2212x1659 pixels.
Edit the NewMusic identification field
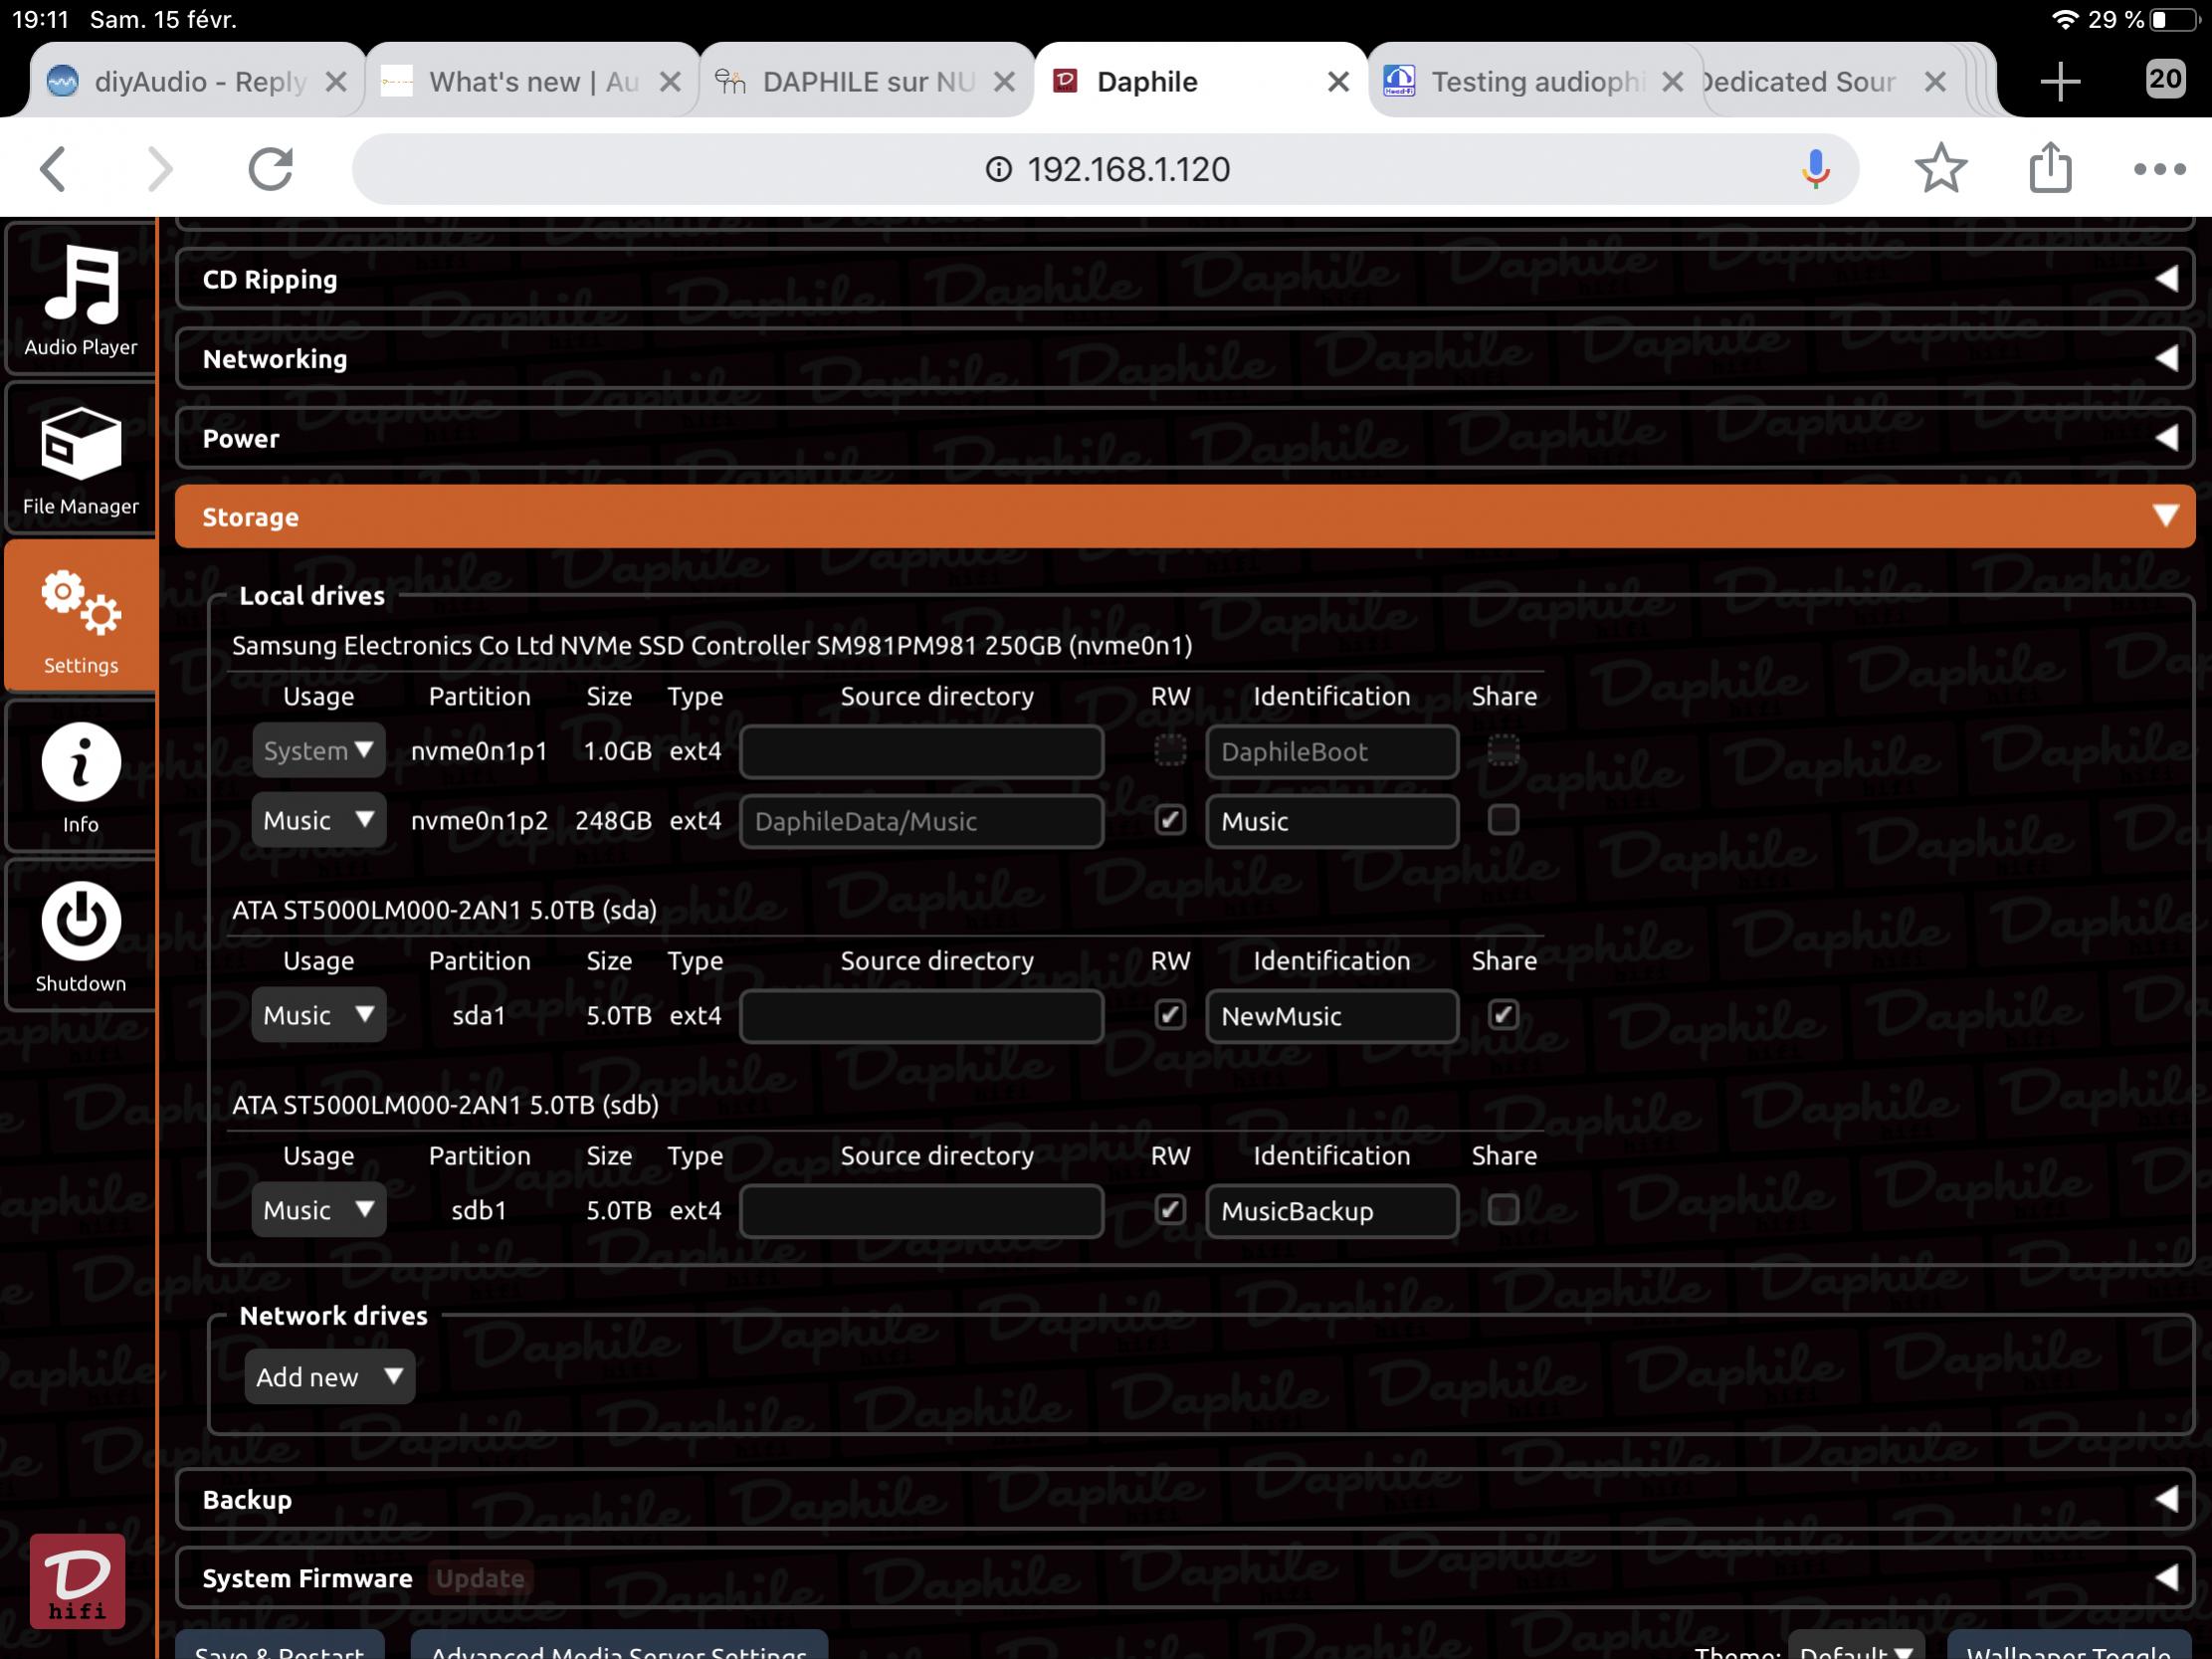click(x=1331, y=1016)
